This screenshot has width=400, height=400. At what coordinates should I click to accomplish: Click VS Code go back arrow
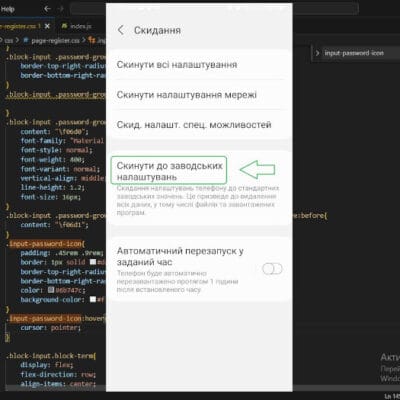pos(48,9)
